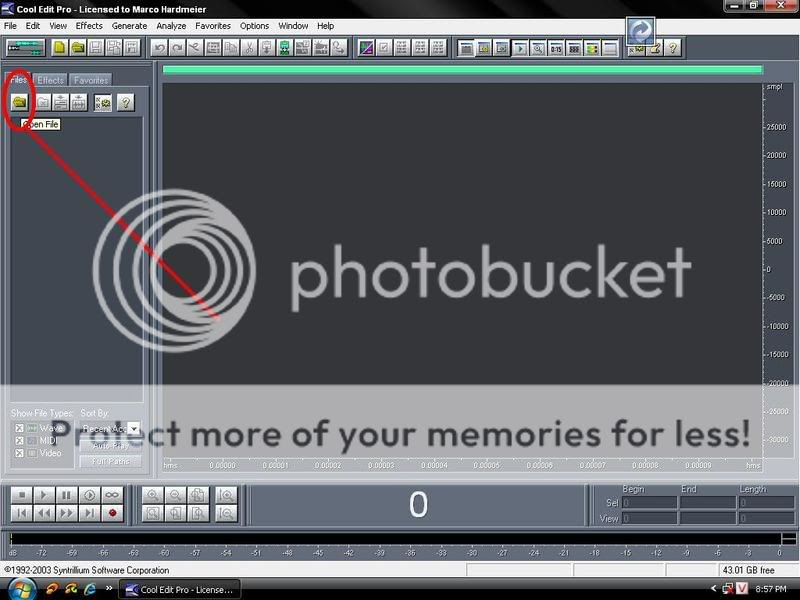This screenshot has width=800, height=600.
Task: Click the Sel Begin field
Action: pyautogui.click(x=649, y=503)
